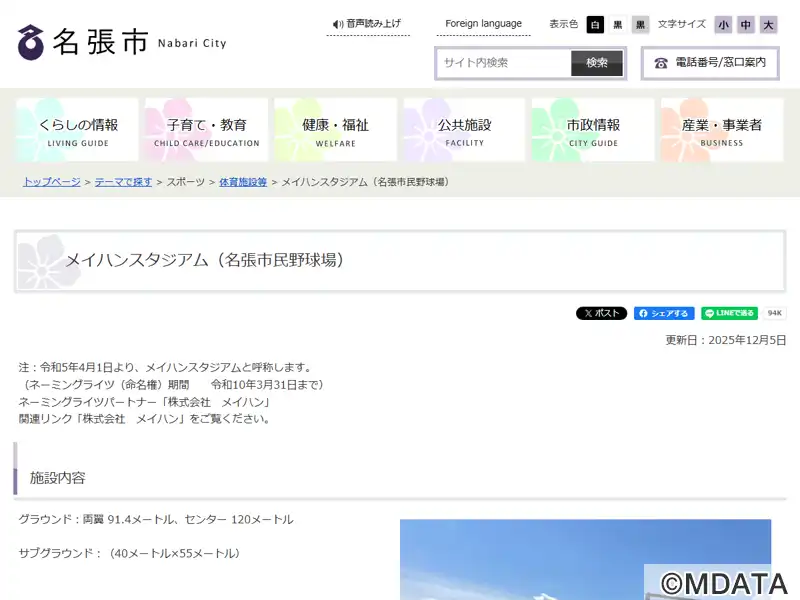
Task: Open 子育て・教育 Child Care menu
Action: [207, 130]
